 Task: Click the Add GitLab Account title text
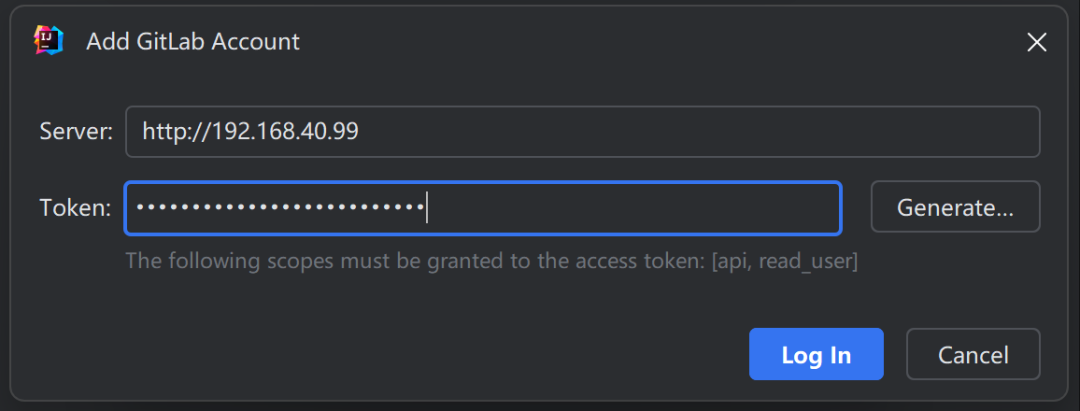pos(193,42)
